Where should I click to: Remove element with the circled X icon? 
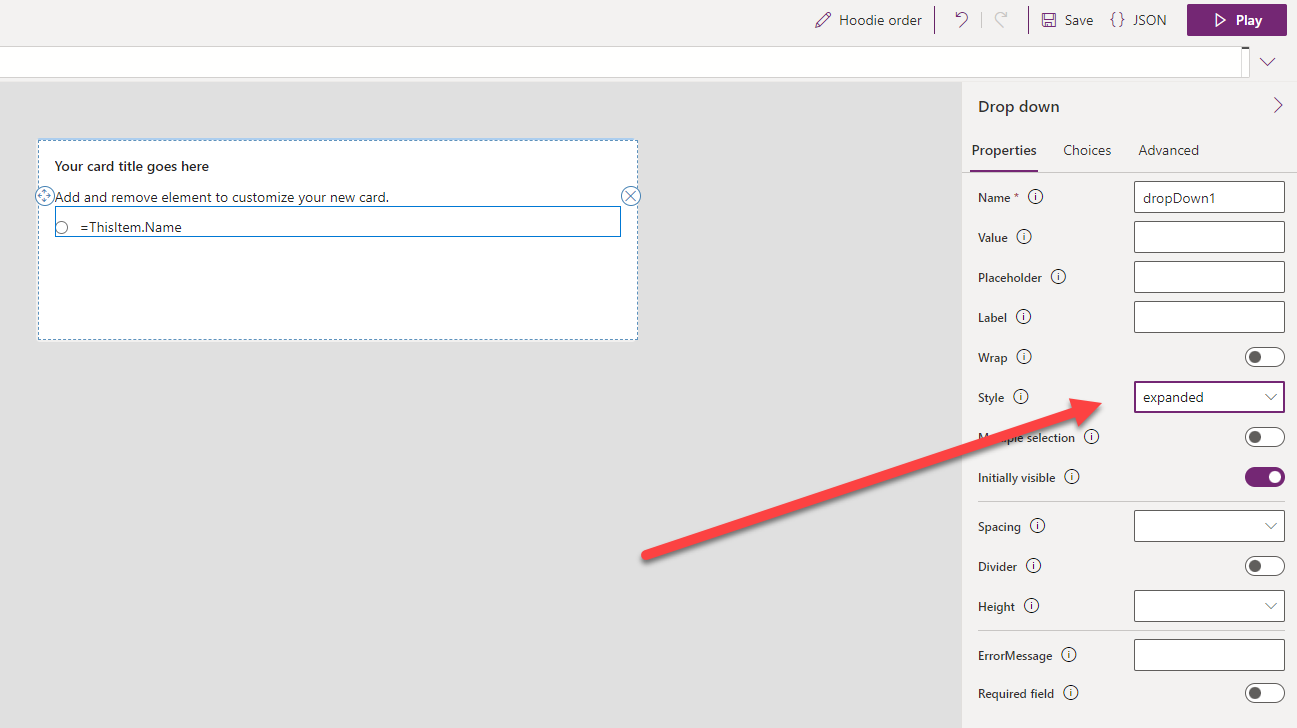(x=630, y=196)
